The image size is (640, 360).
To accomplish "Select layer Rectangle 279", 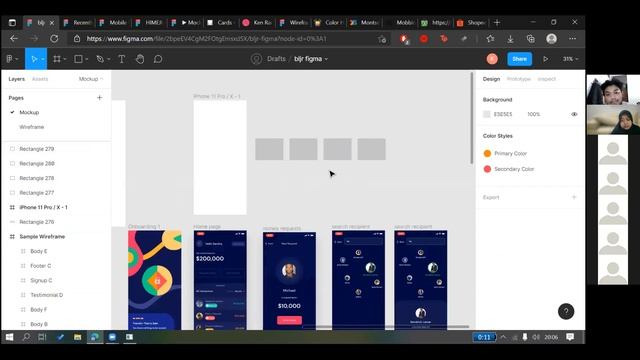I will tap(36, 149).
